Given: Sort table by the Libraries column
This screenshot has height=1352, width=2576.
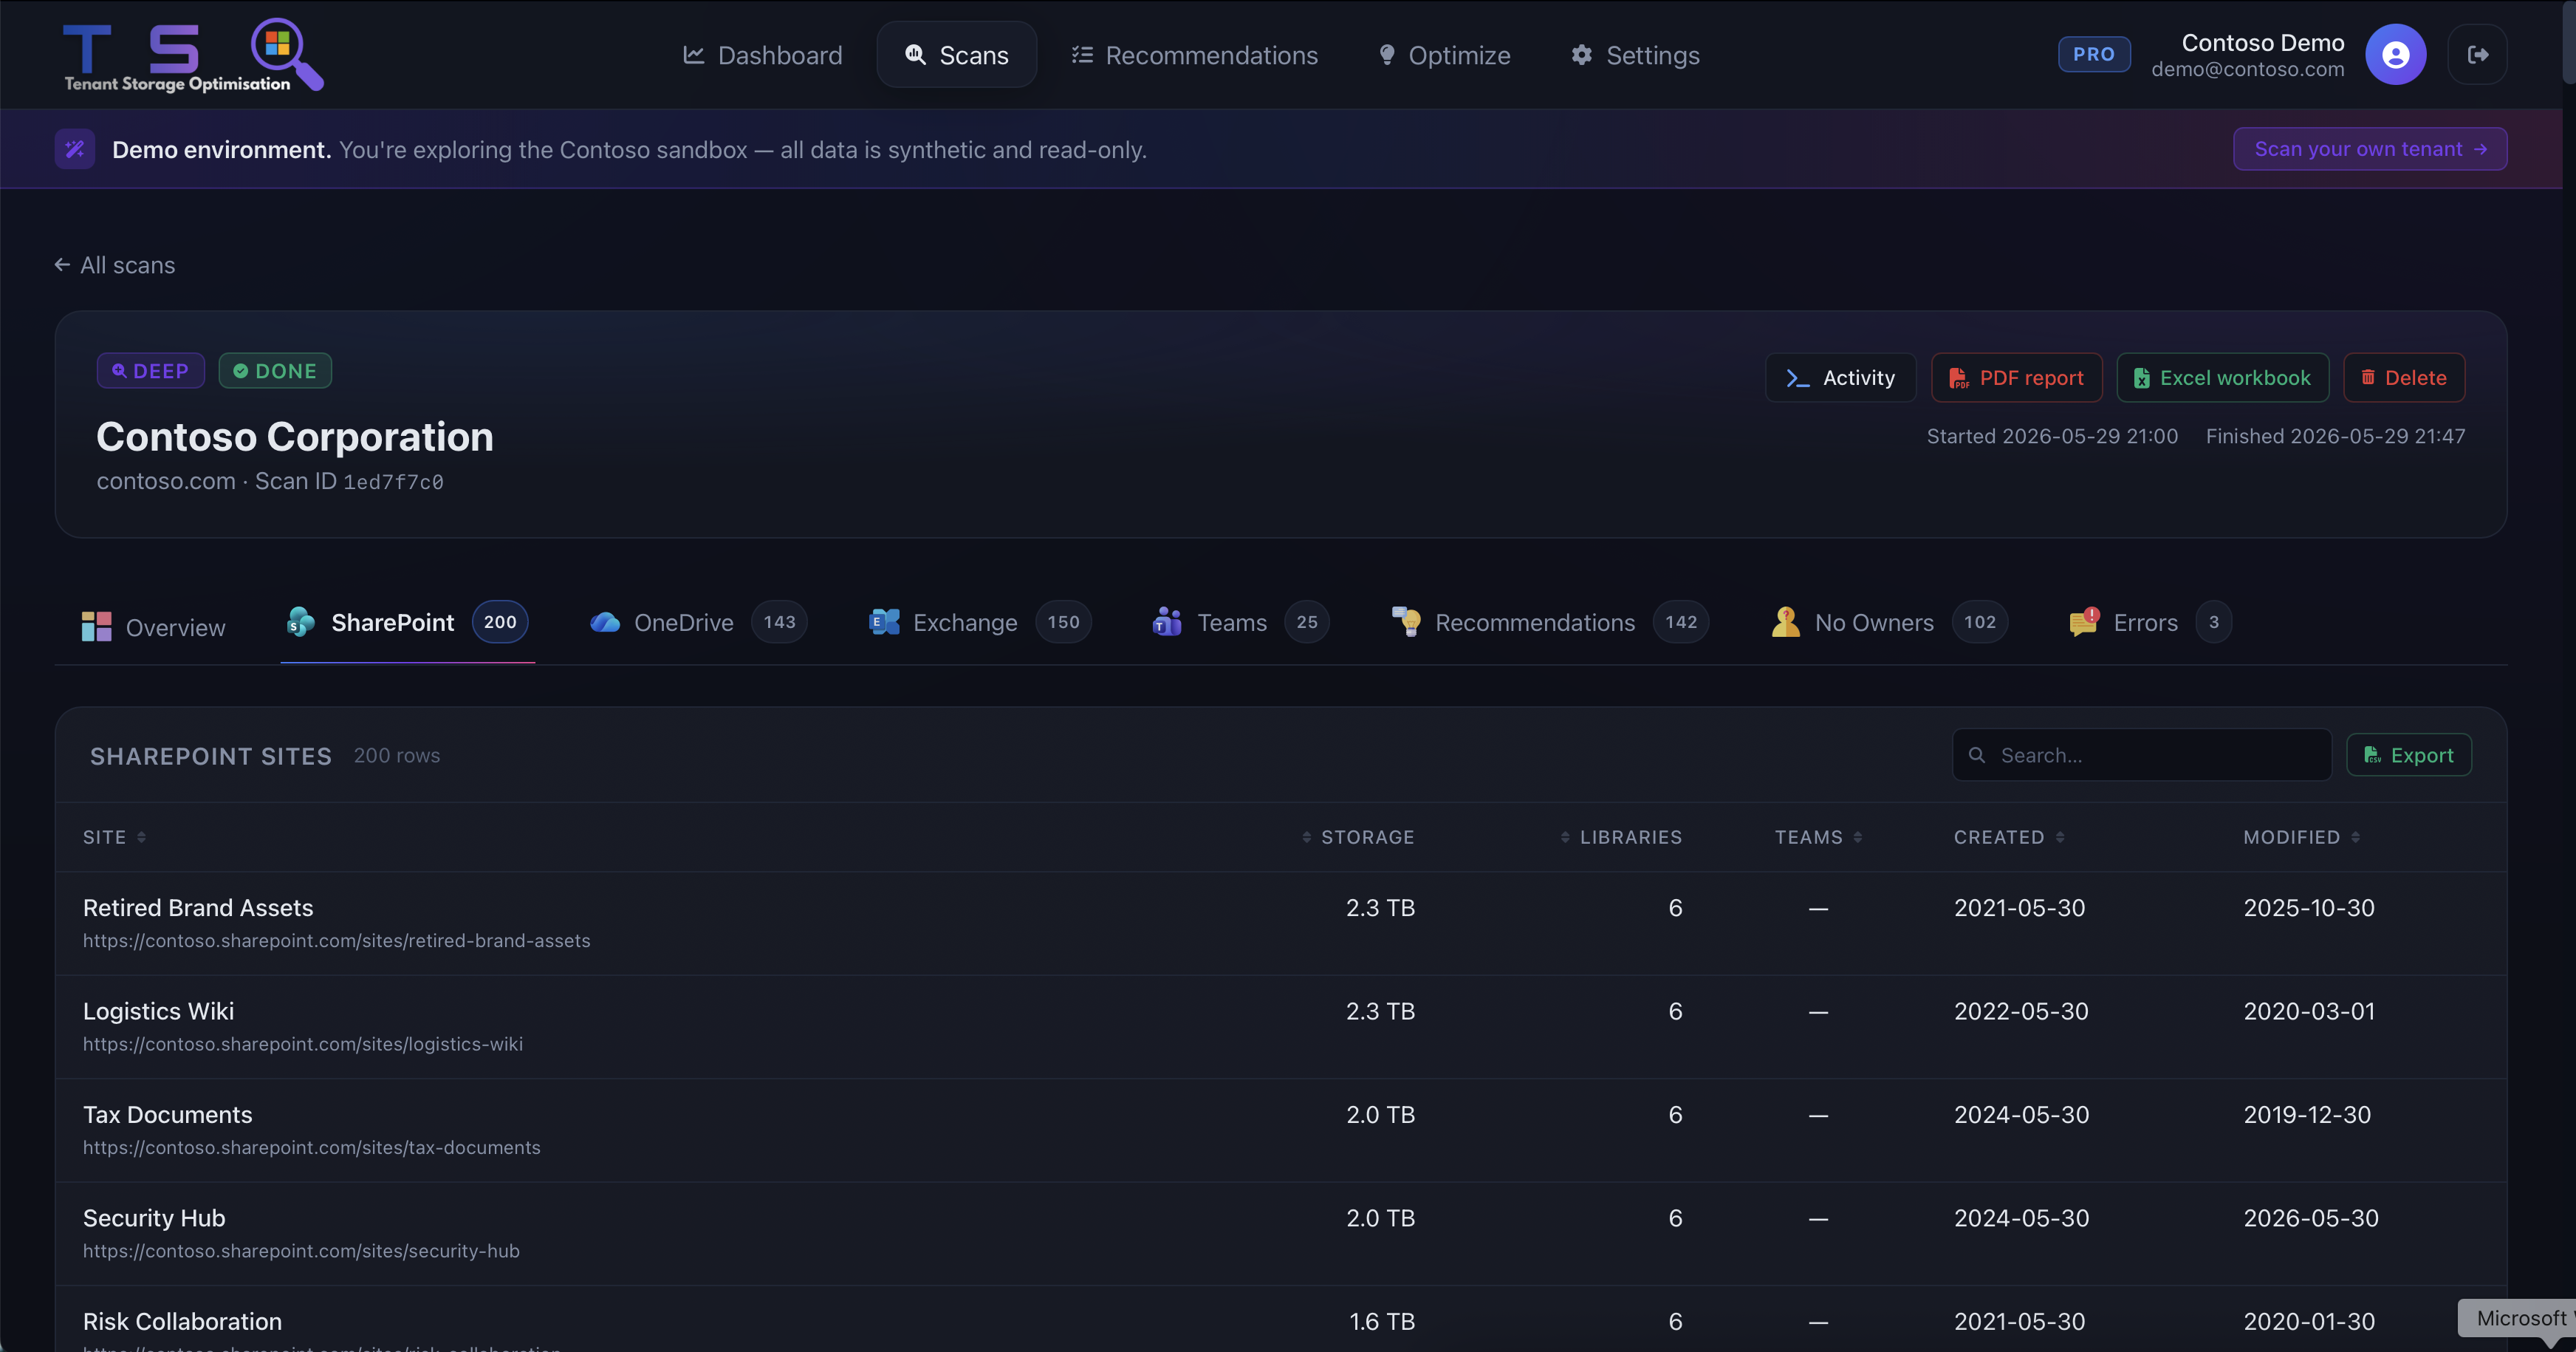Looking at the screenshot, I should 1621,837.
